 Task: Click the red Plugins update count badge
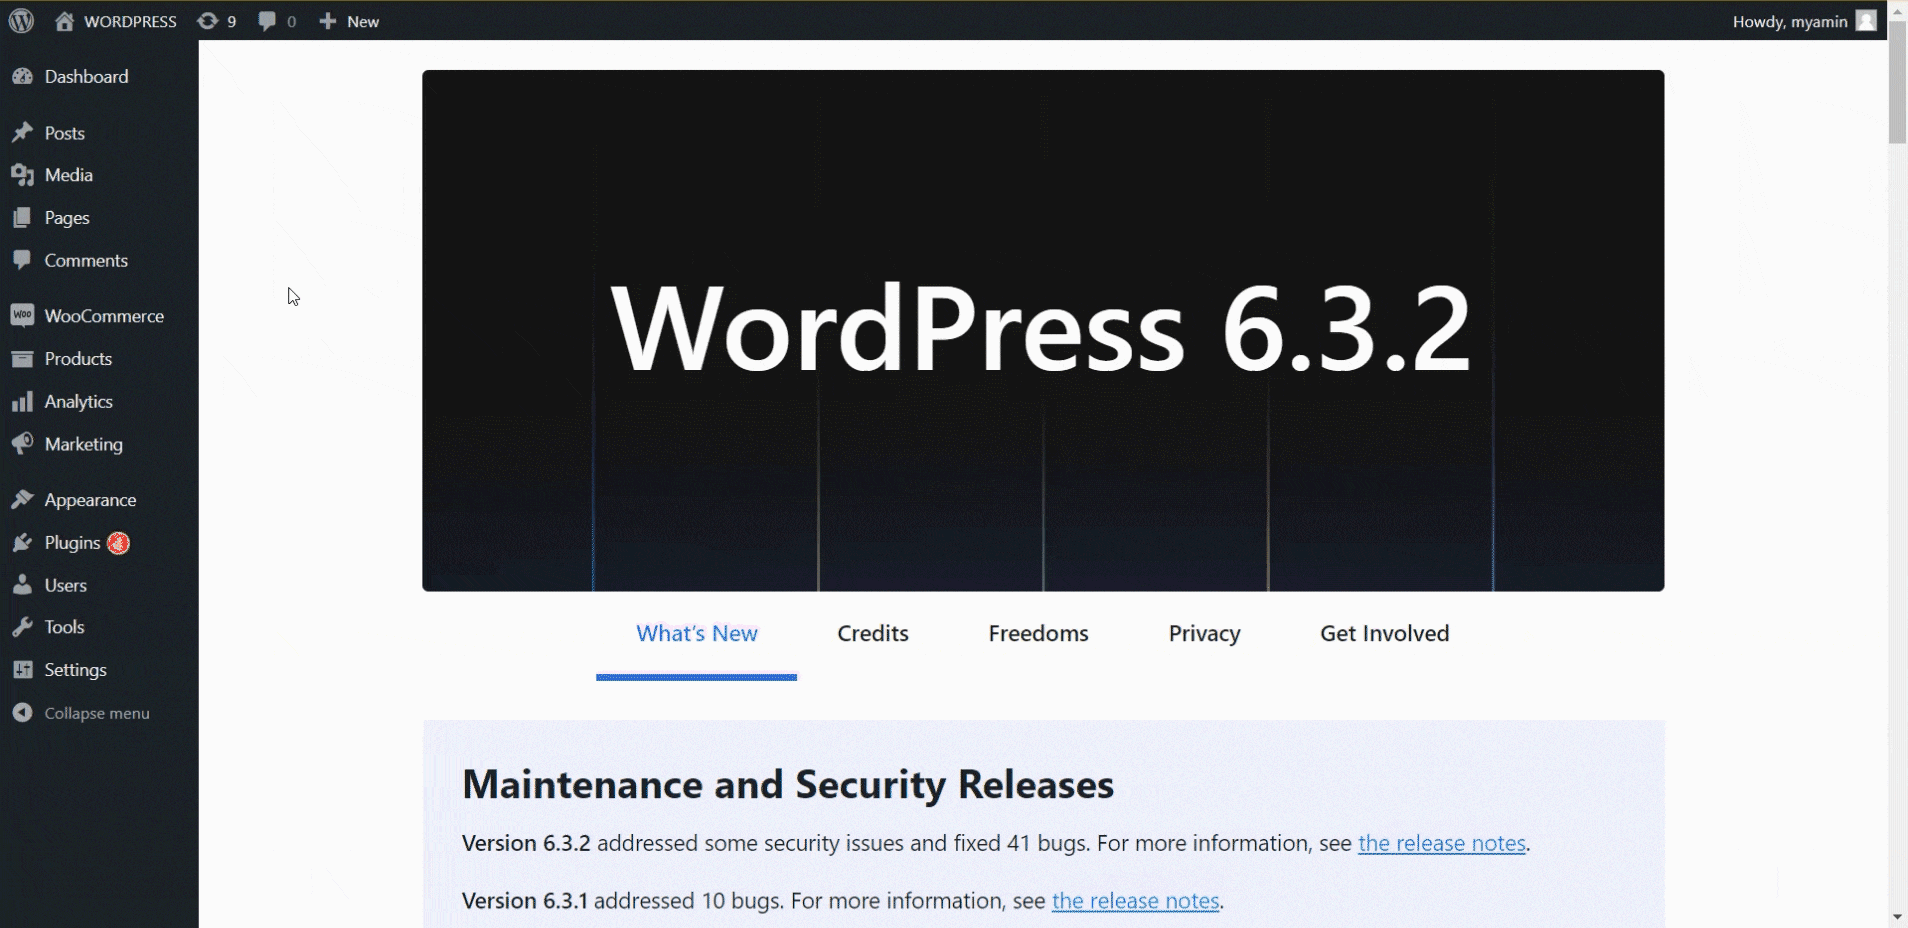tap(118, 543)
